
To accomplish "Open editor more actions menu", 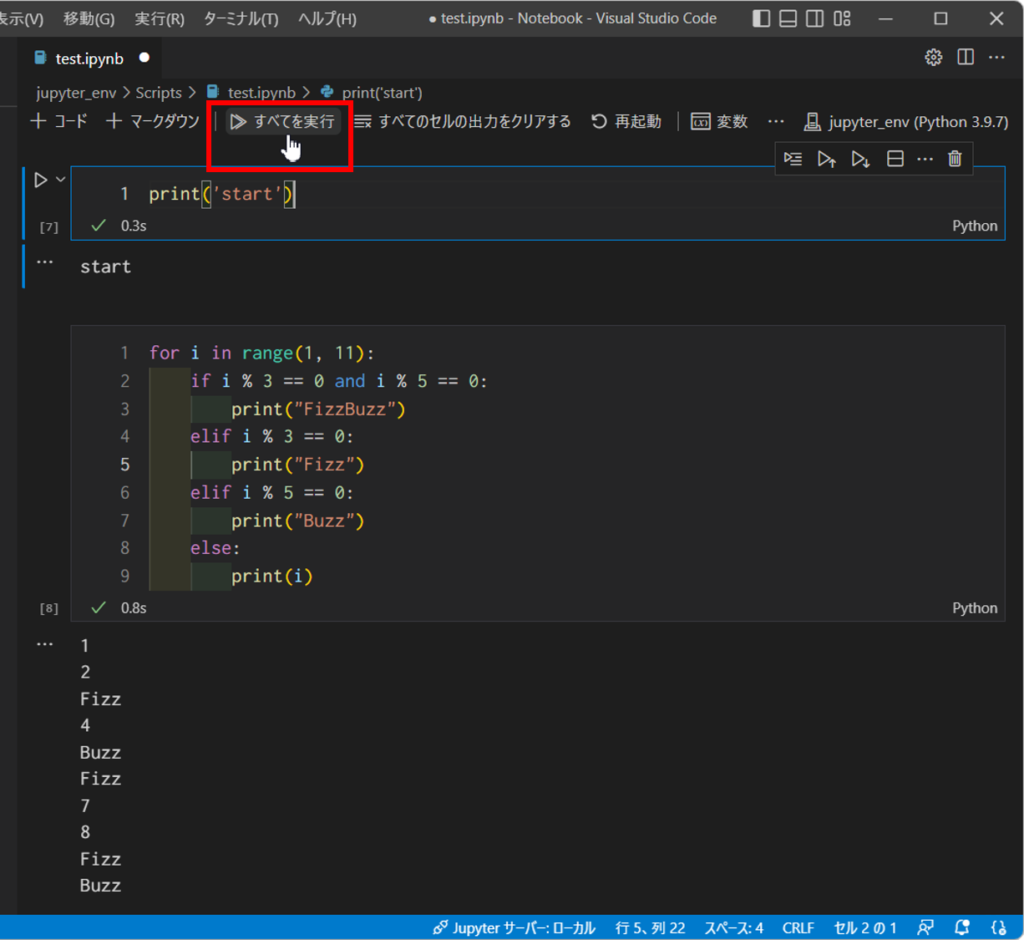I will point(997,57).
